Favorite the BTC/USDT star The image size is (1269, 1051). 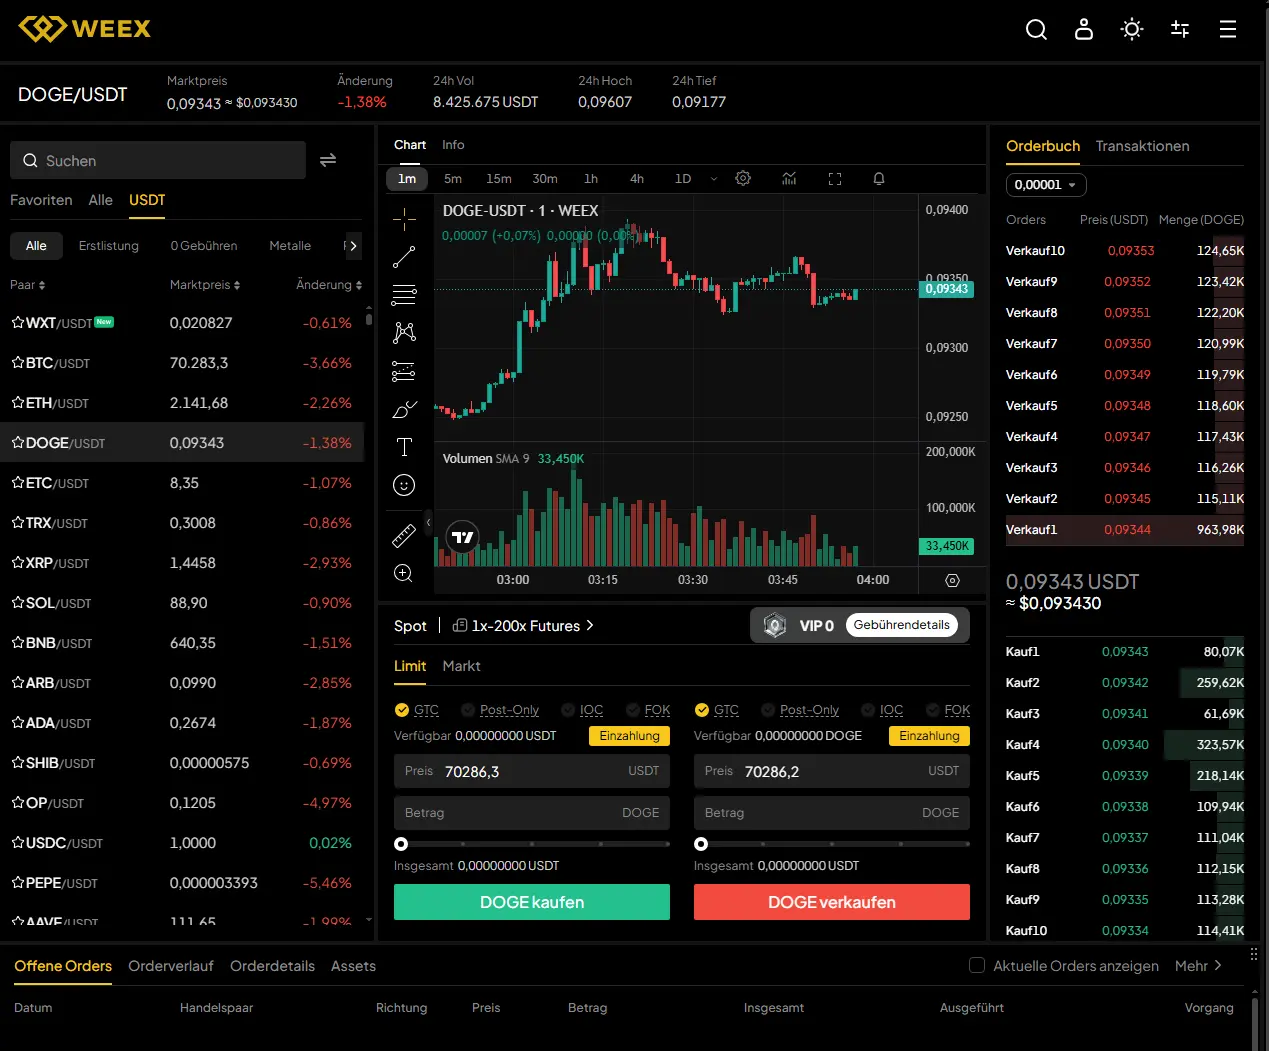[17, 362]
